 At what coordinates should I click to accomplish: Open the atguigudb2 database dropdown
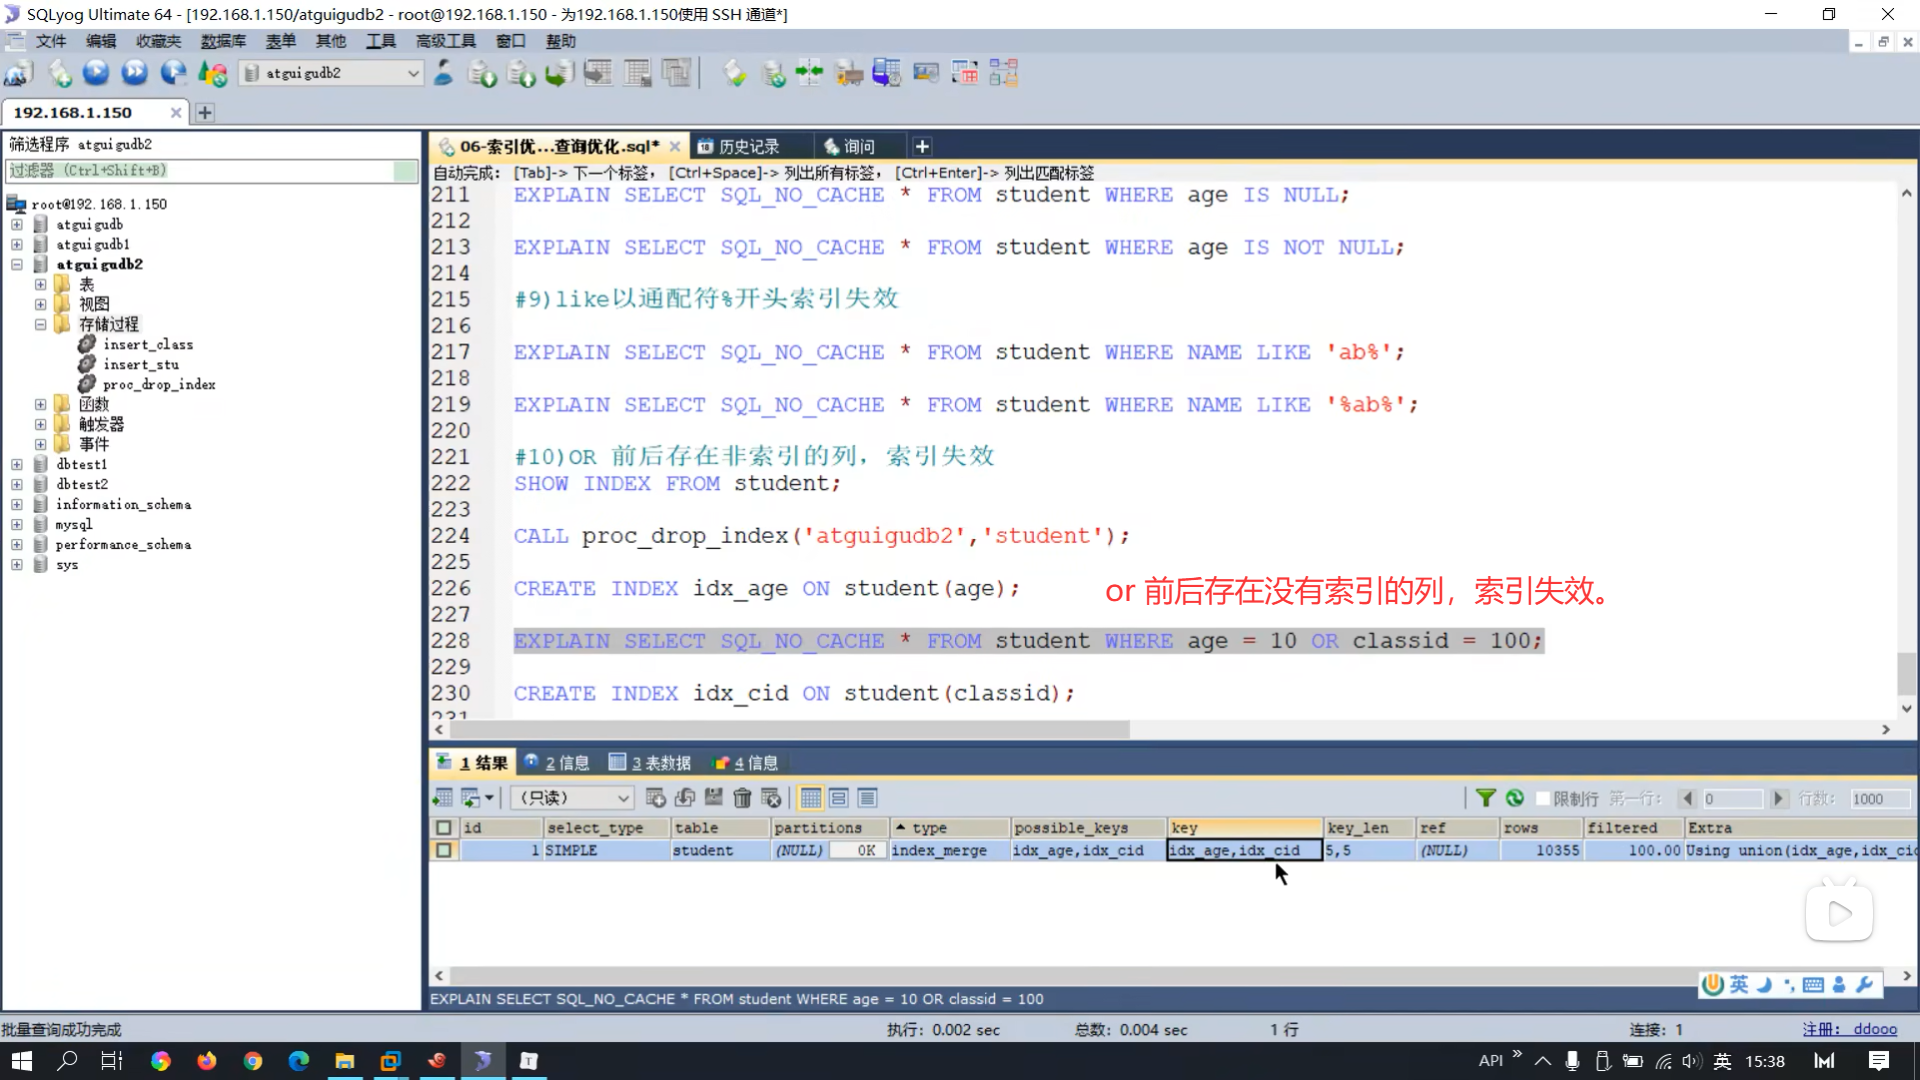(413, 73)
